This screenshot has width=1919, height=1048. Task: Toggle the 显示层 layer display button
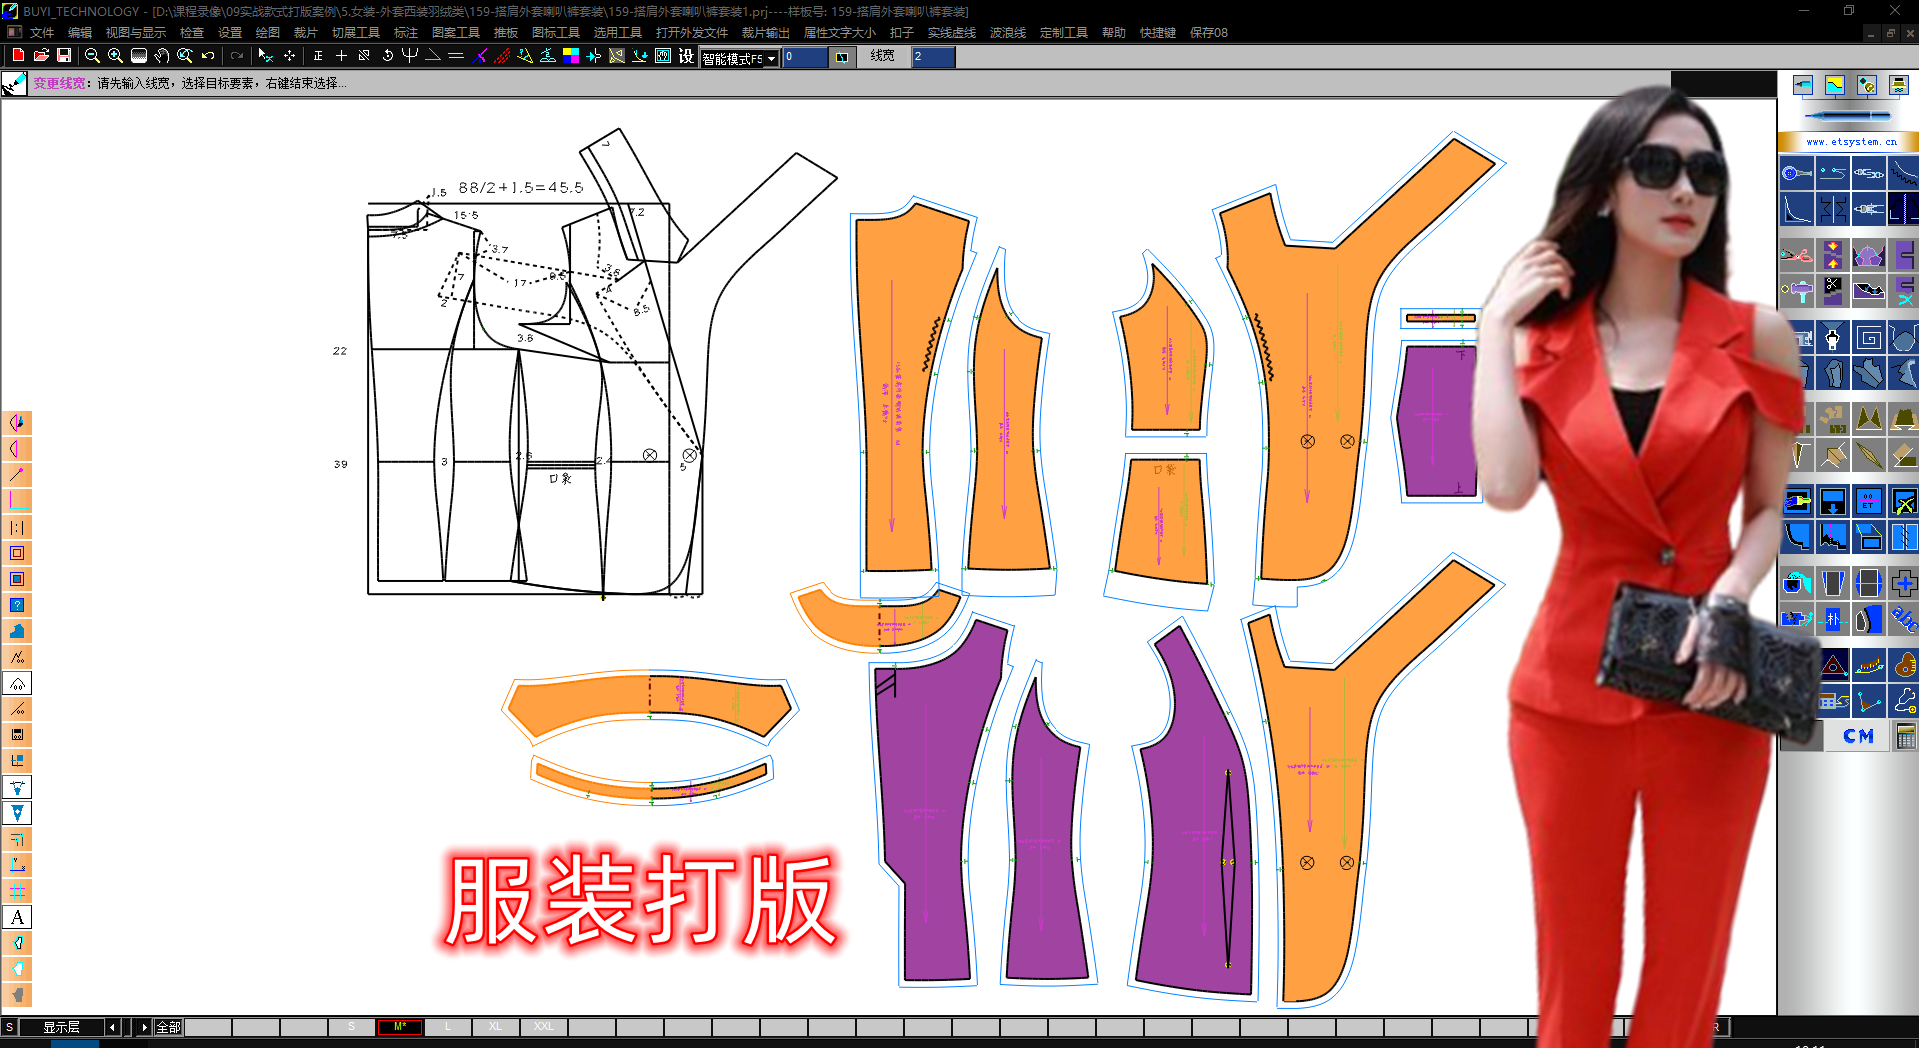click(62, 1026)
